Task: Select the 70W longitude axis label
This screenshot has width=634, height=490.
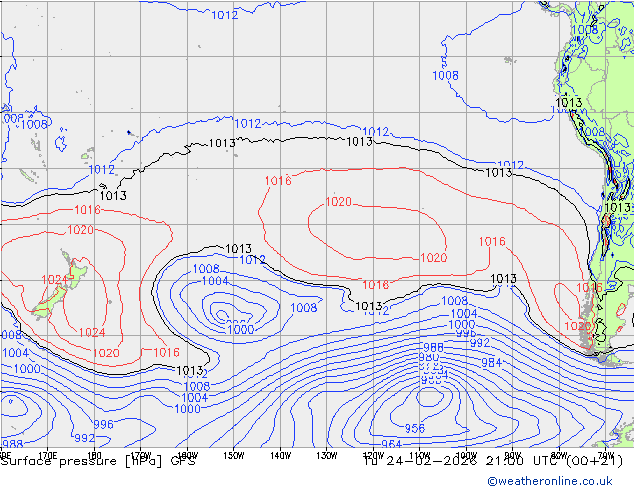Action: pyautogui.click(x=606, y=456)
